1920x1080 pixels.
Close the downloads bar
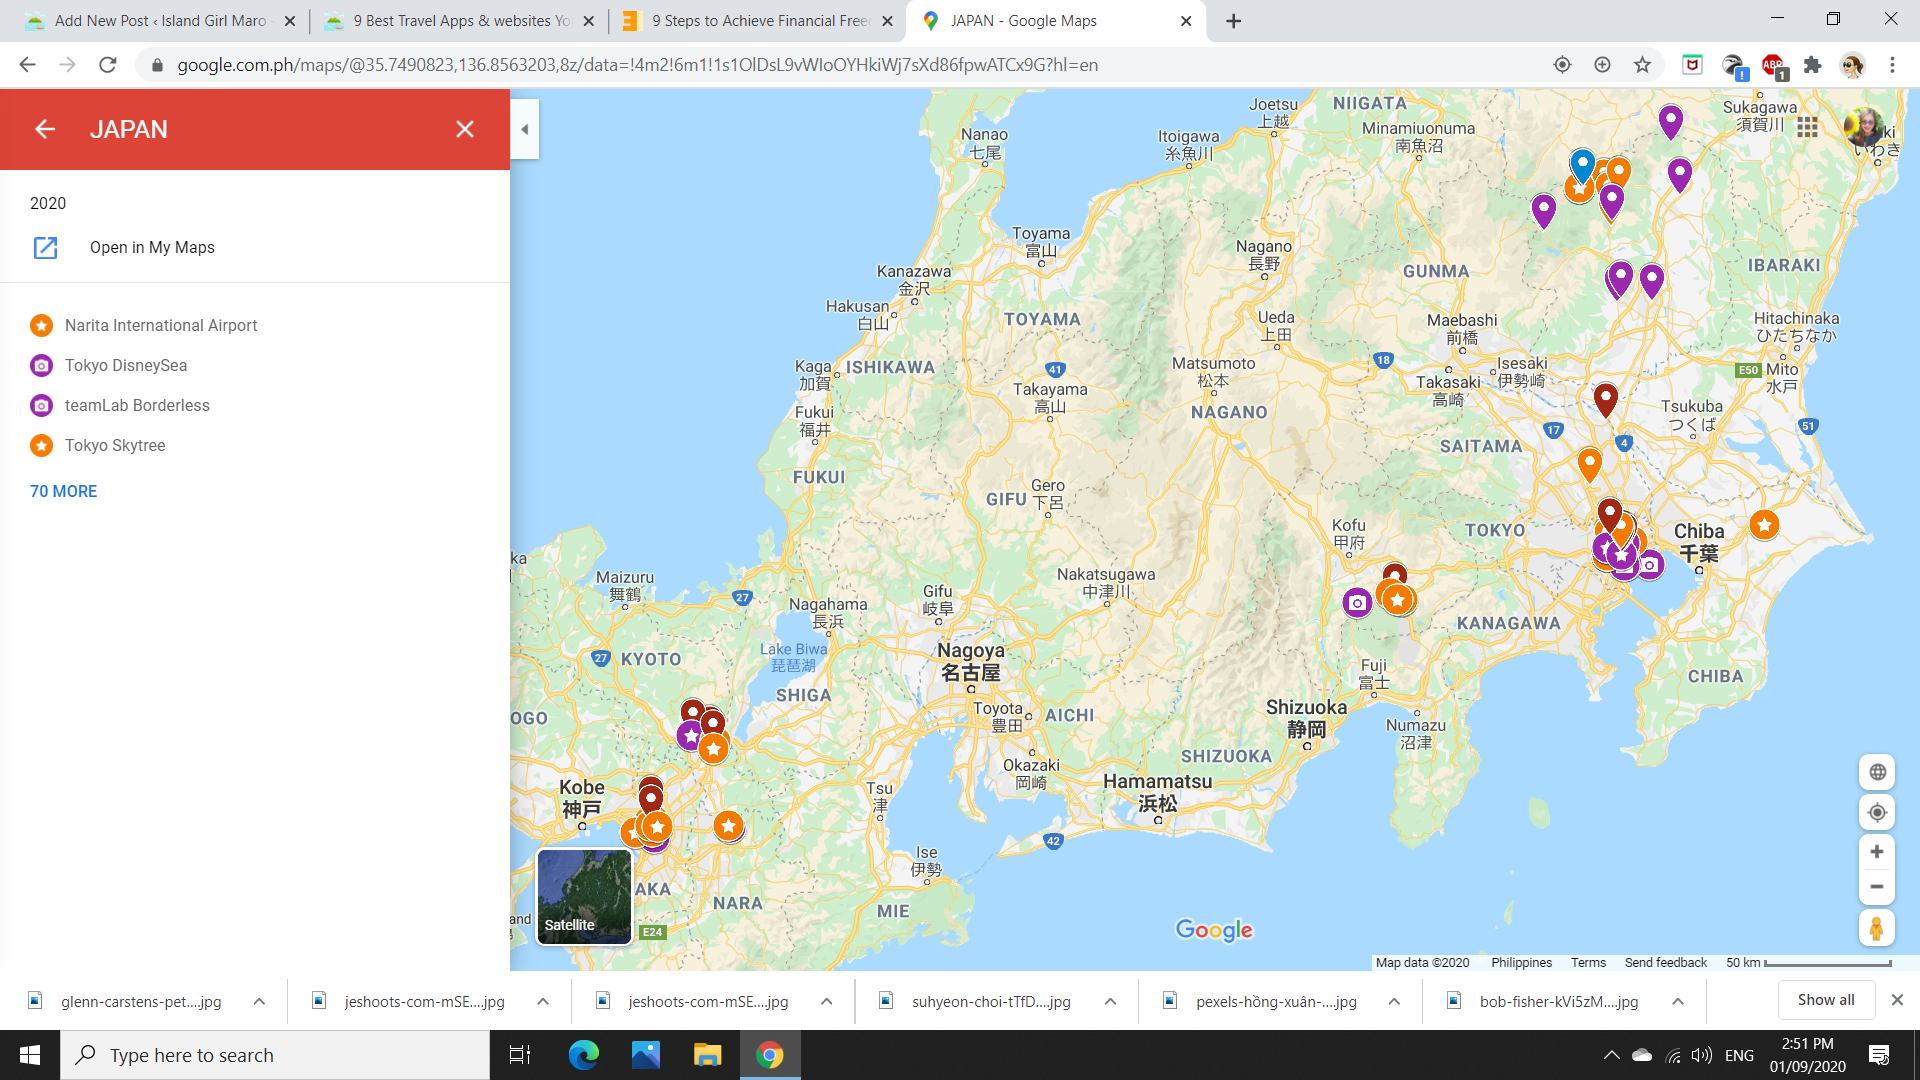(1897, 1000)
